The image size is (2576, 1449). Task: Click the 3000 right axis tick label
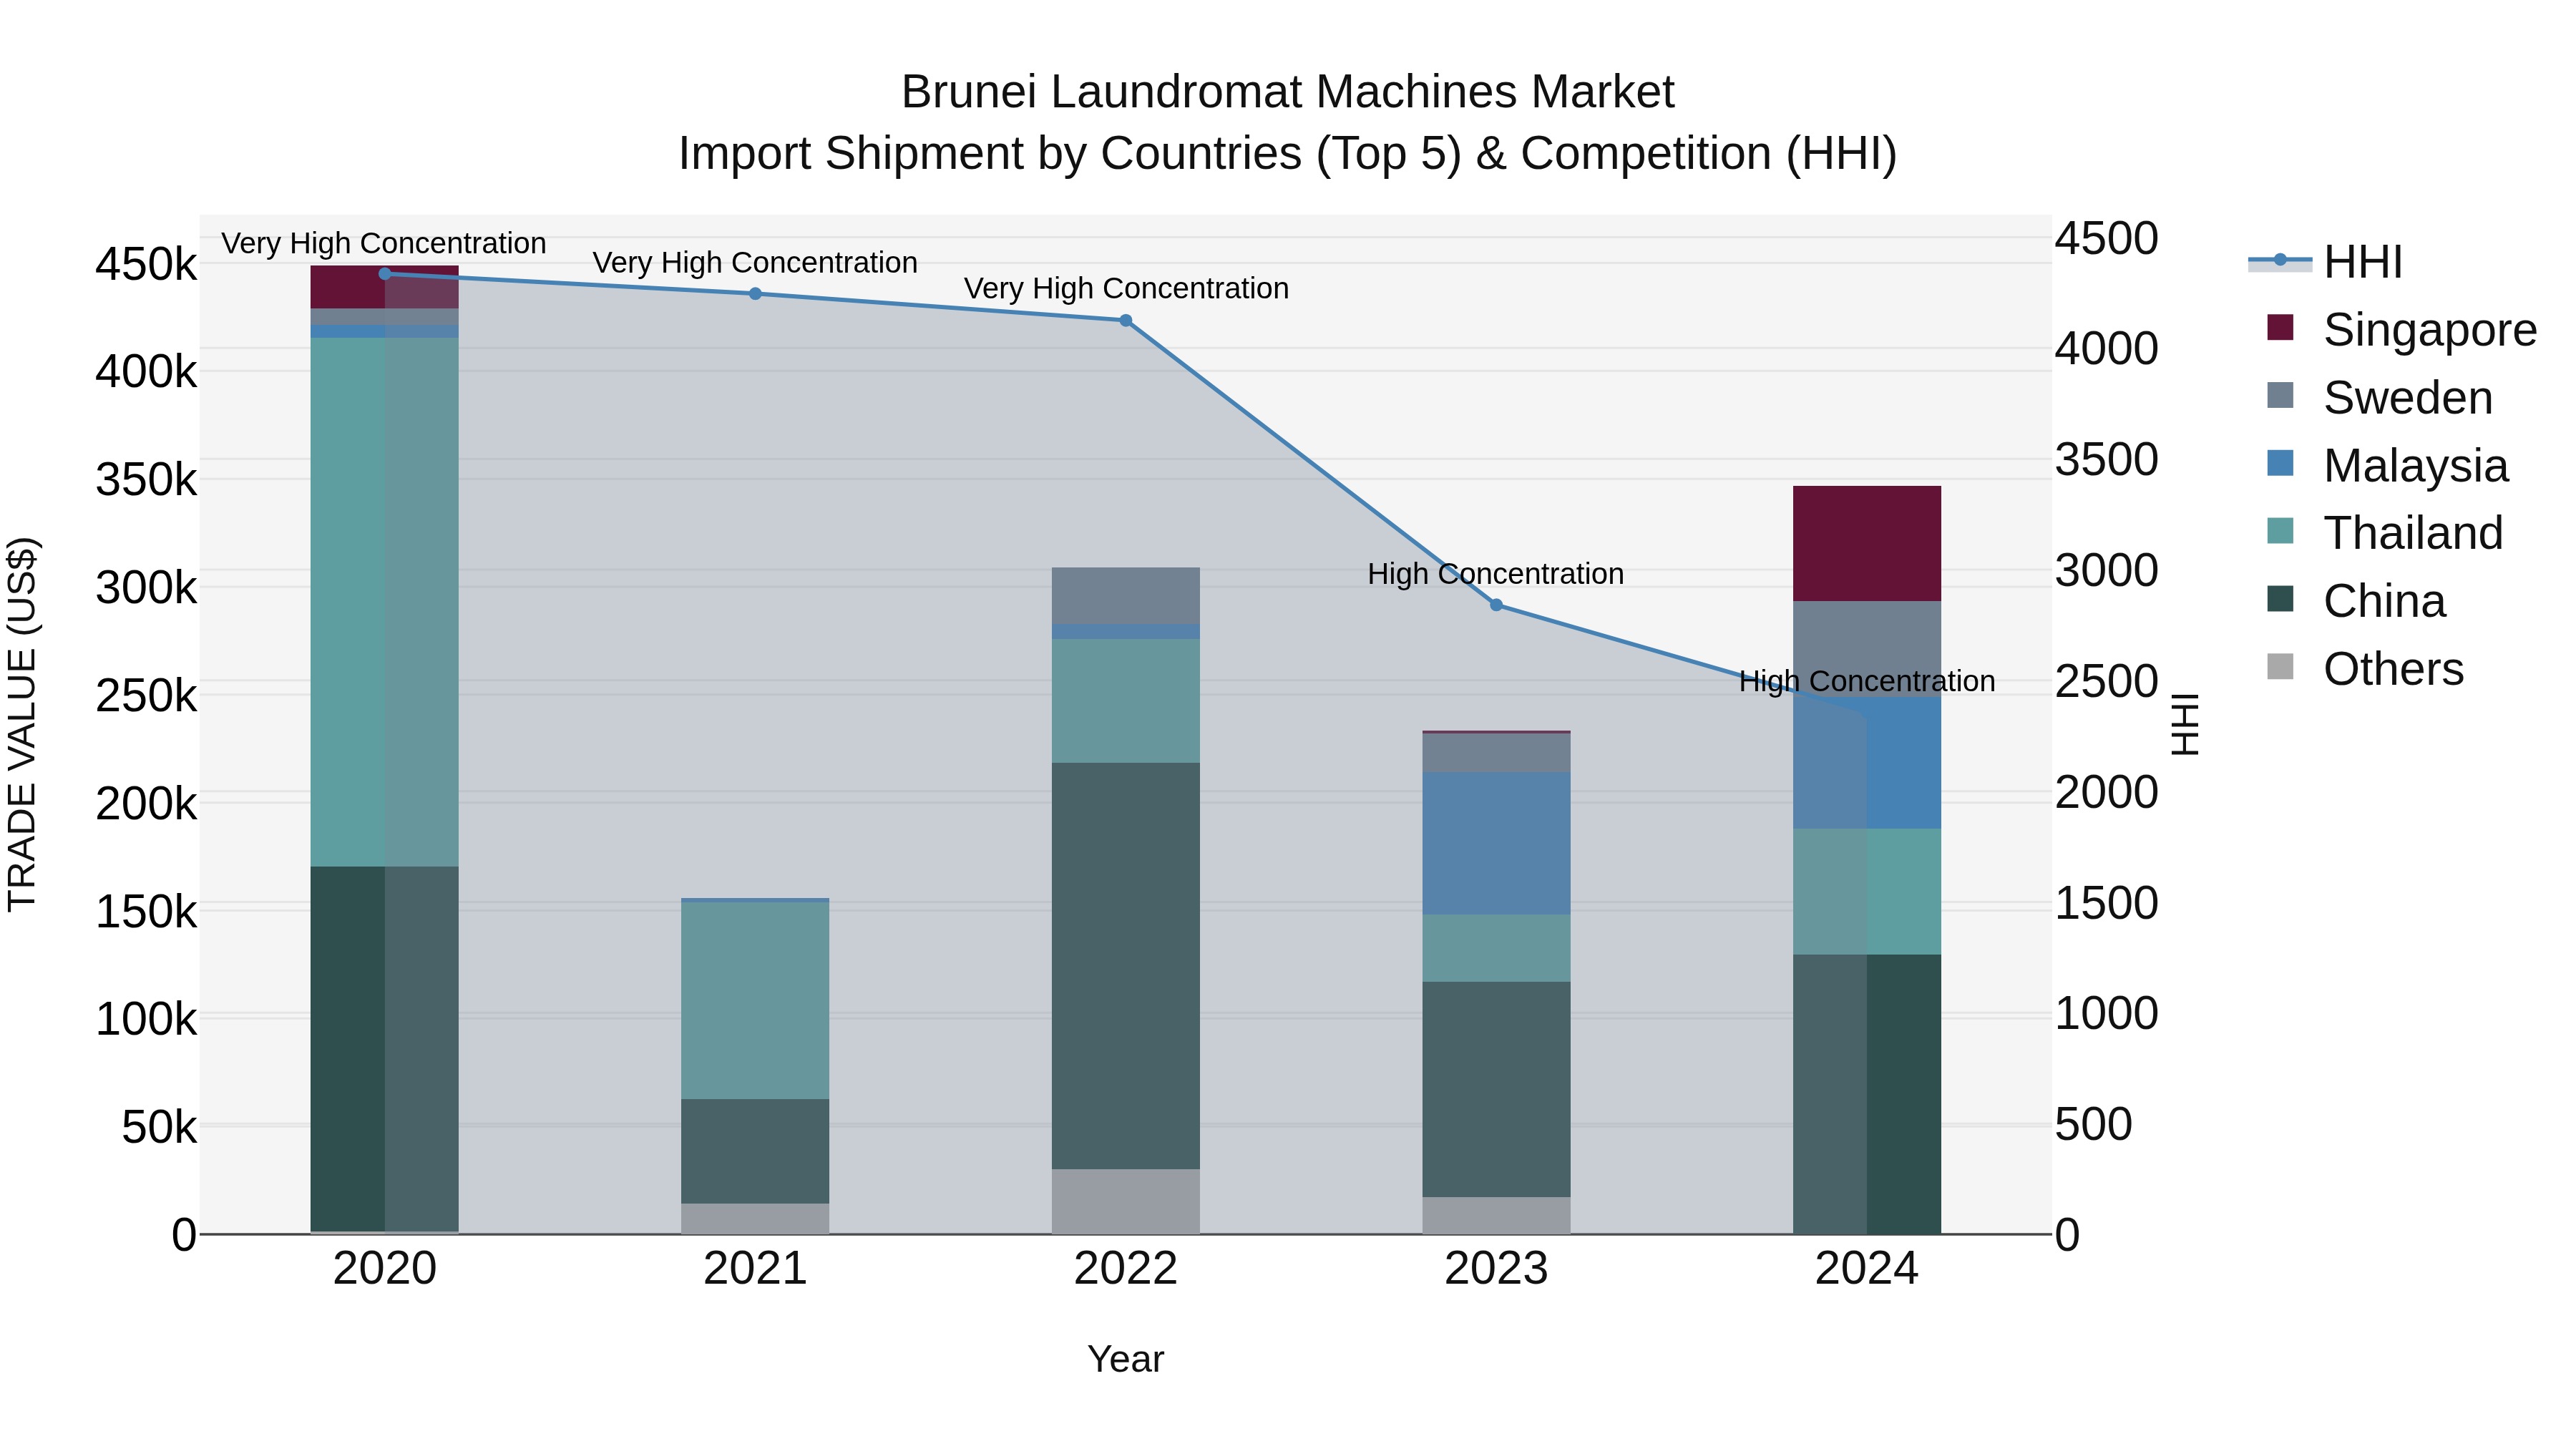pos(2107,570)
